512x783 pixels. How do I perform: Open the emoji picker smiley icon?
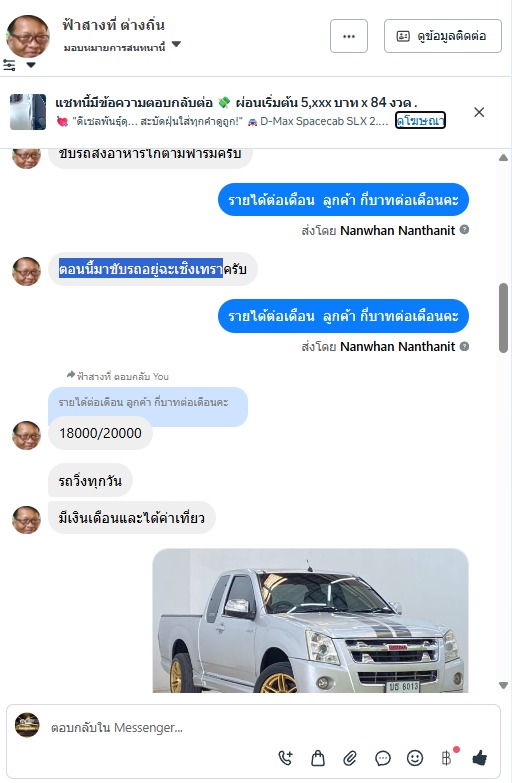pos(415,758)
